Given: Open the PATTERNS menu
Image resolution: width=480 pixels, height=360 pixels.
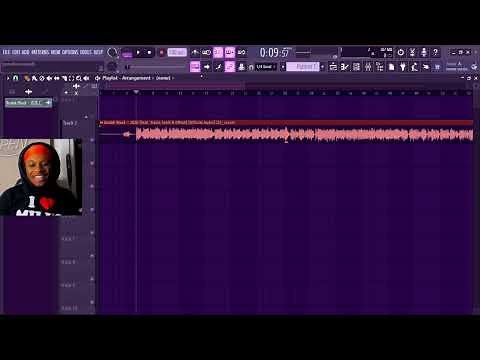Looking at the screenshot, I should [x=40, y=52].
